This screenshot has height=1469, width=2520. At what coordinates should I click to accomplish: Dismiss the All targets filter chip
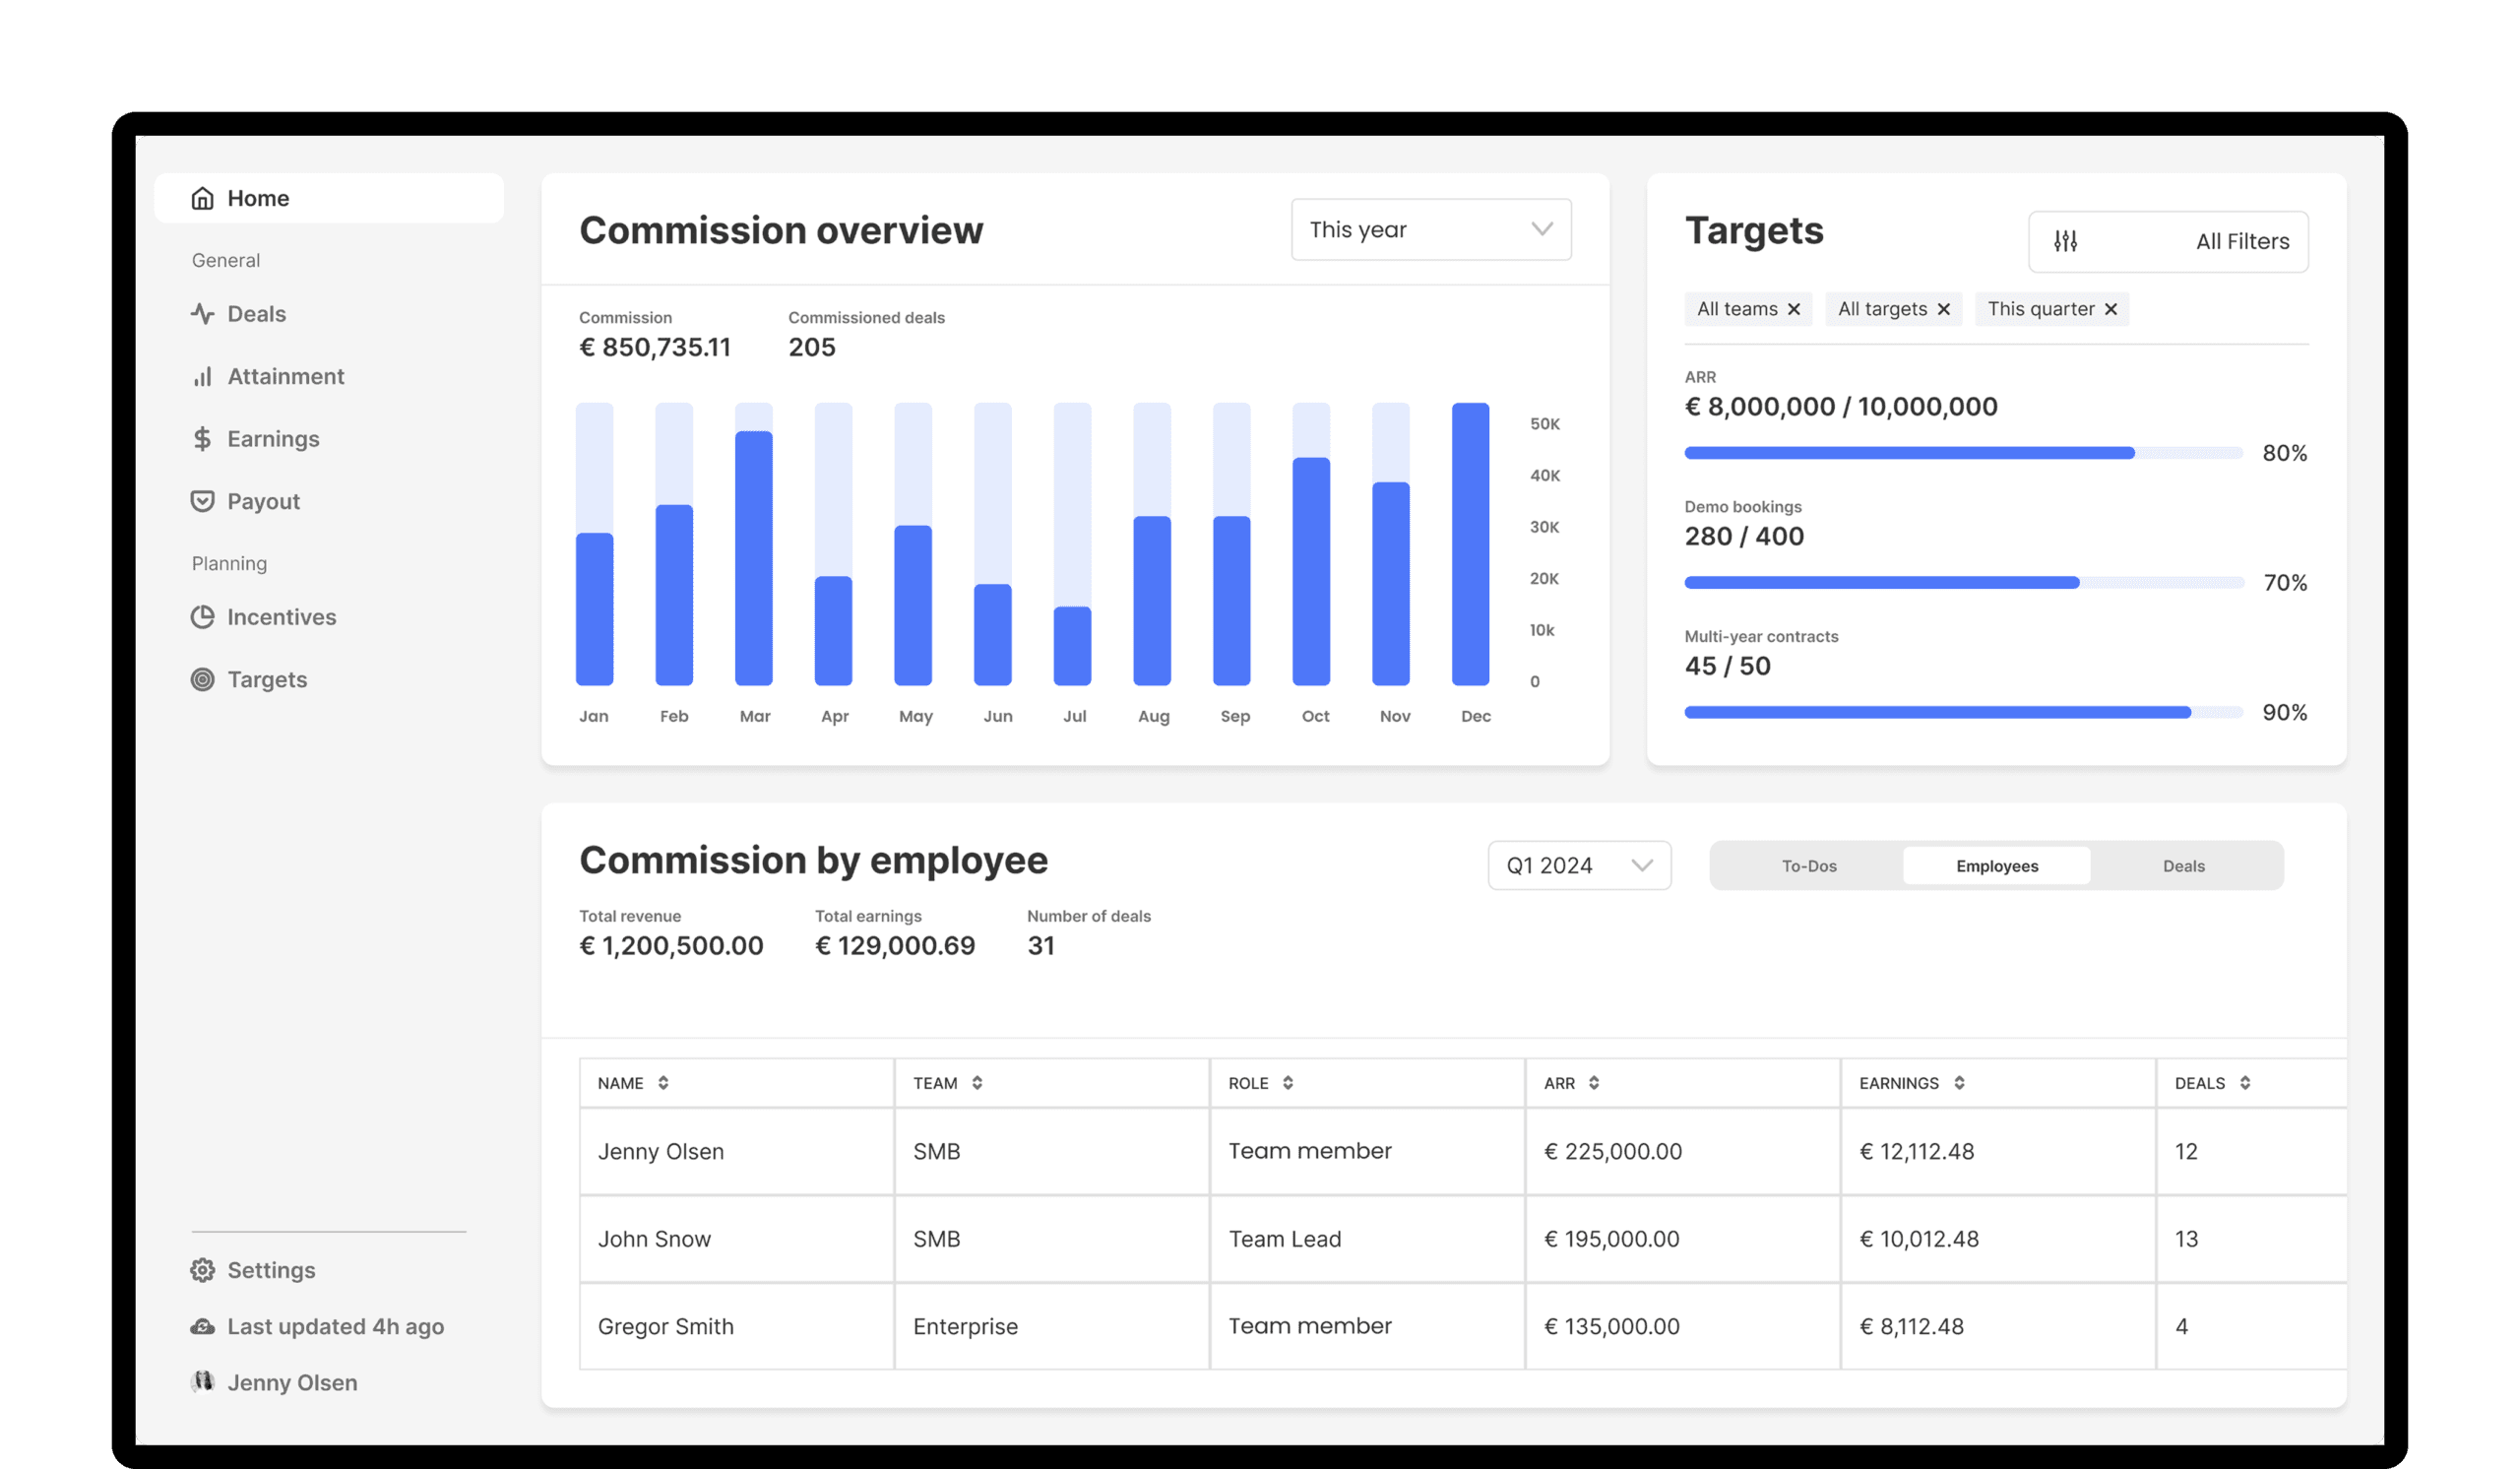tap(1945, 309)
